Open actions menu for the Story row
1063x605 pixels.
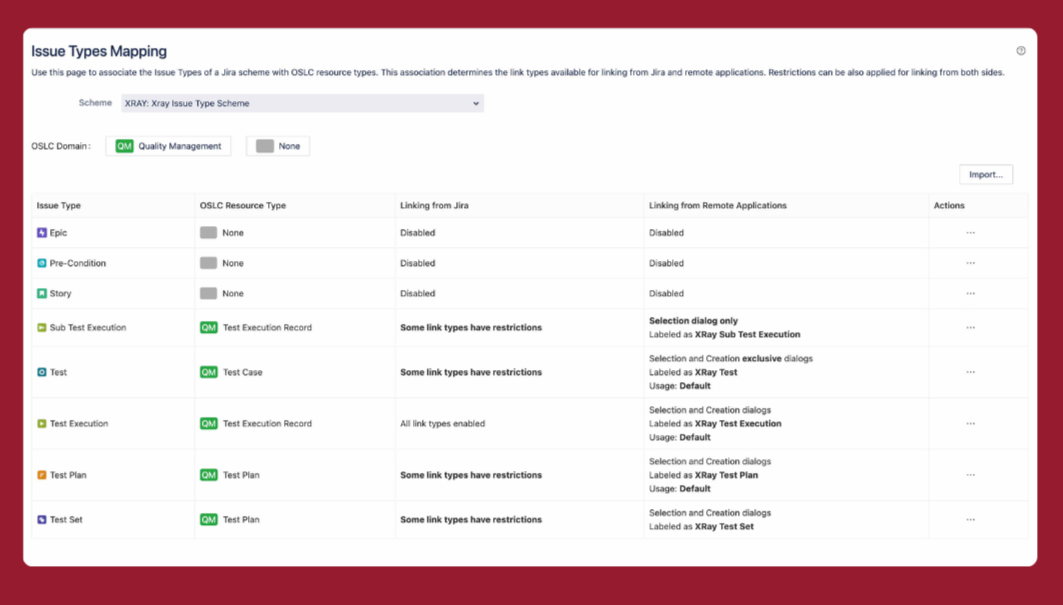click(970, 294)
